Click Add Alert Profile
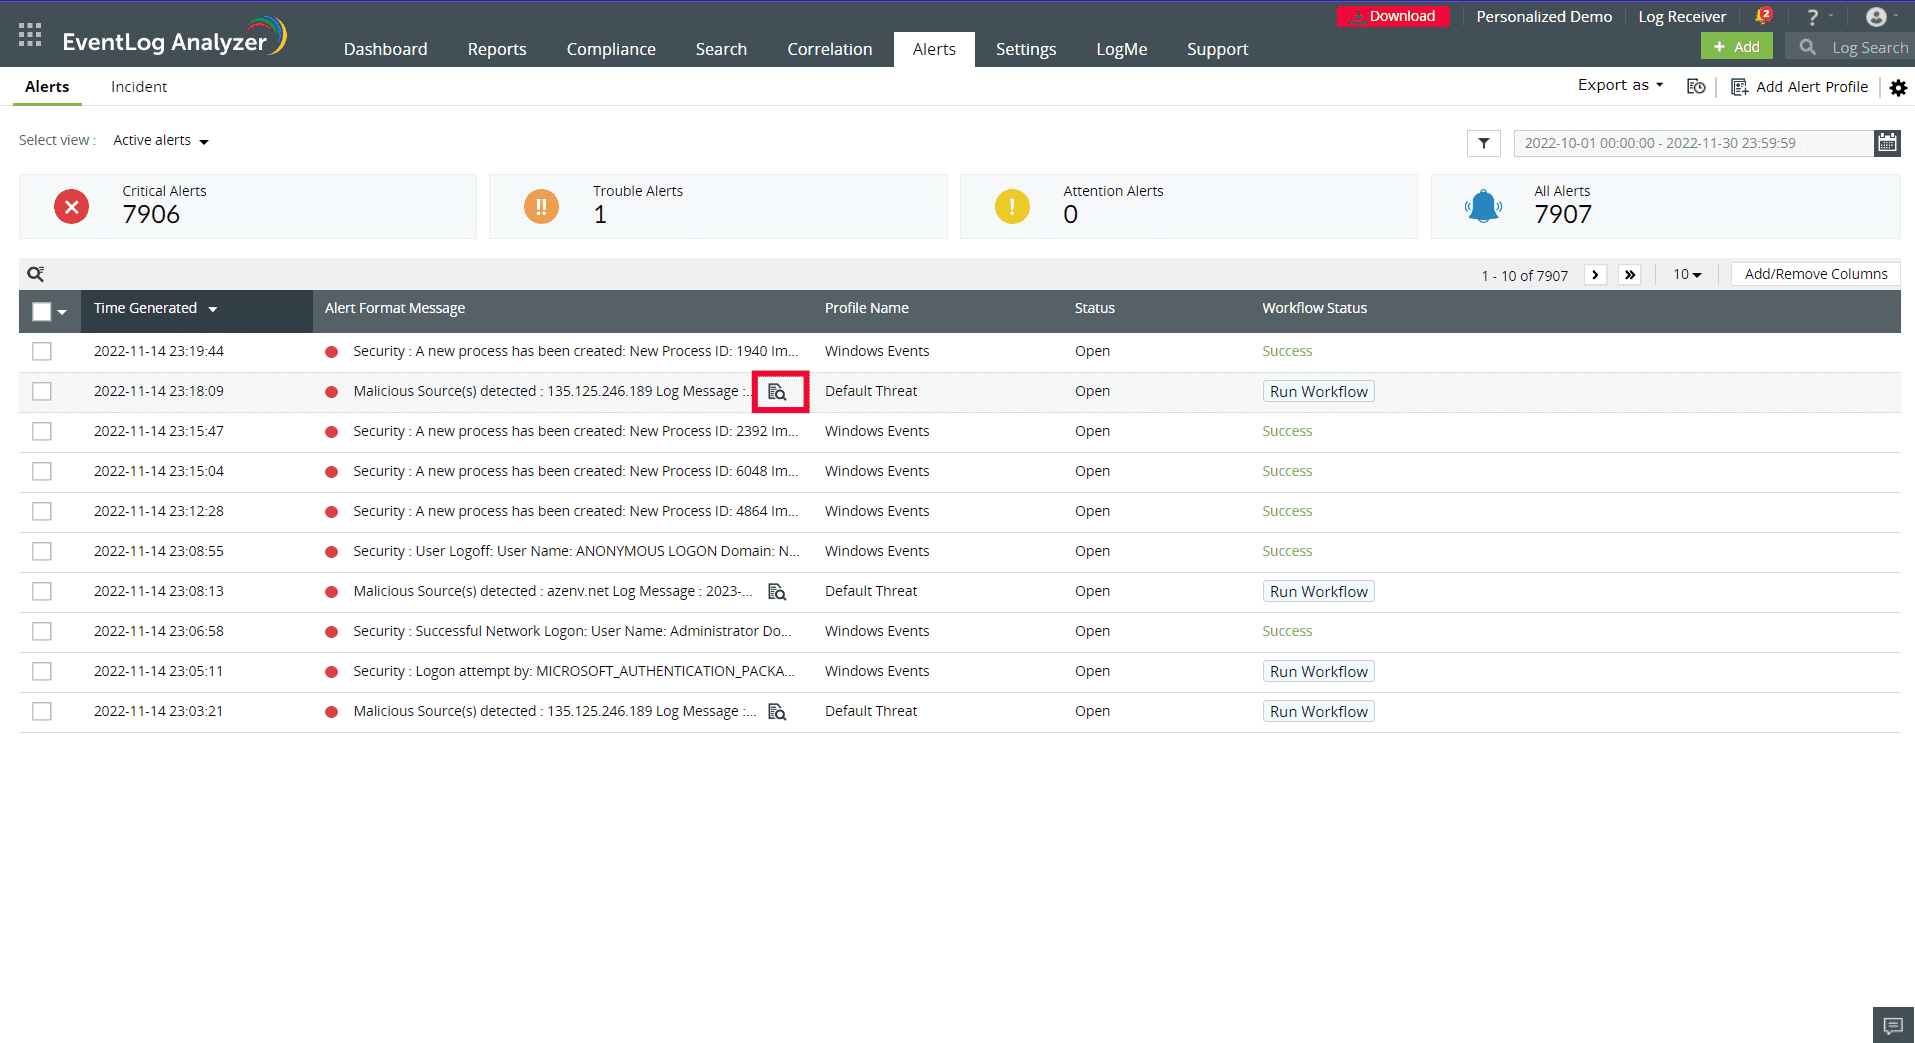1915x1043 pixels. tap(1800, 87)
